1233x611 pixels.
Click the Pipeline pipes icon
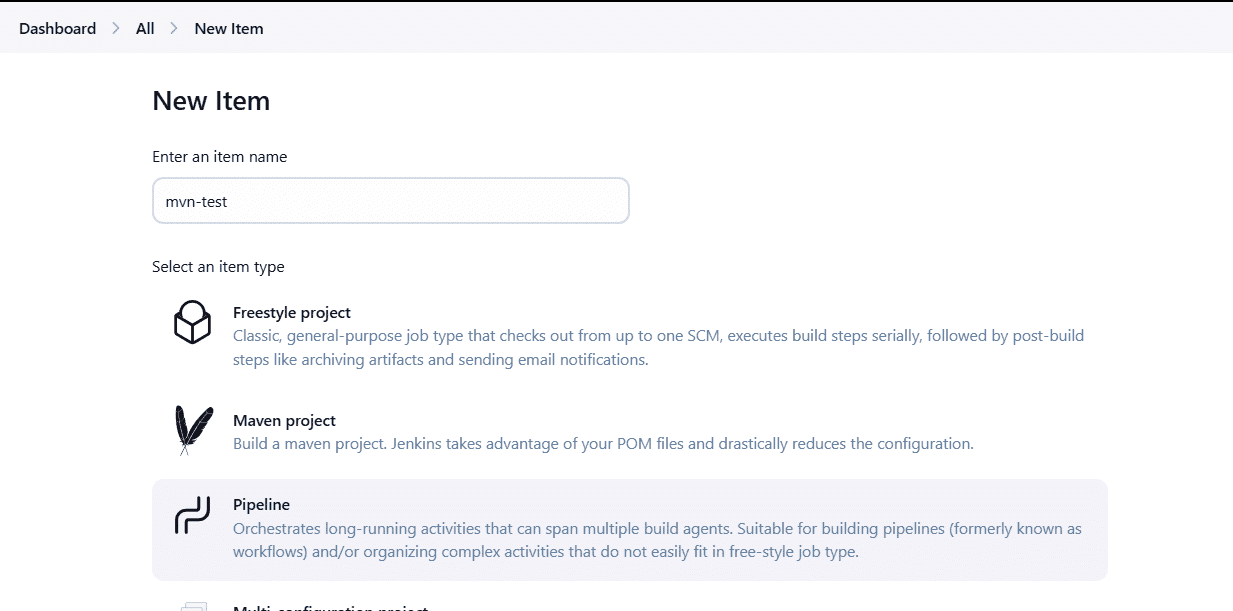(x=192, y=515)
